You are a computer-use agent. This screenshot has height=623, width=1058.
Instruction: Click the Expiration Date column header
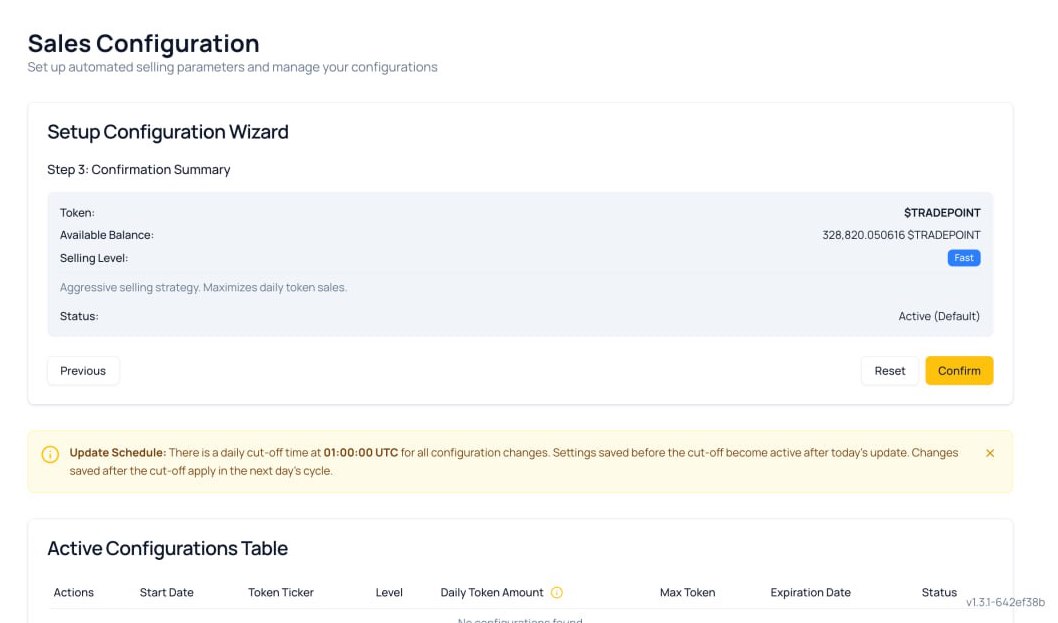pos(810,592)
